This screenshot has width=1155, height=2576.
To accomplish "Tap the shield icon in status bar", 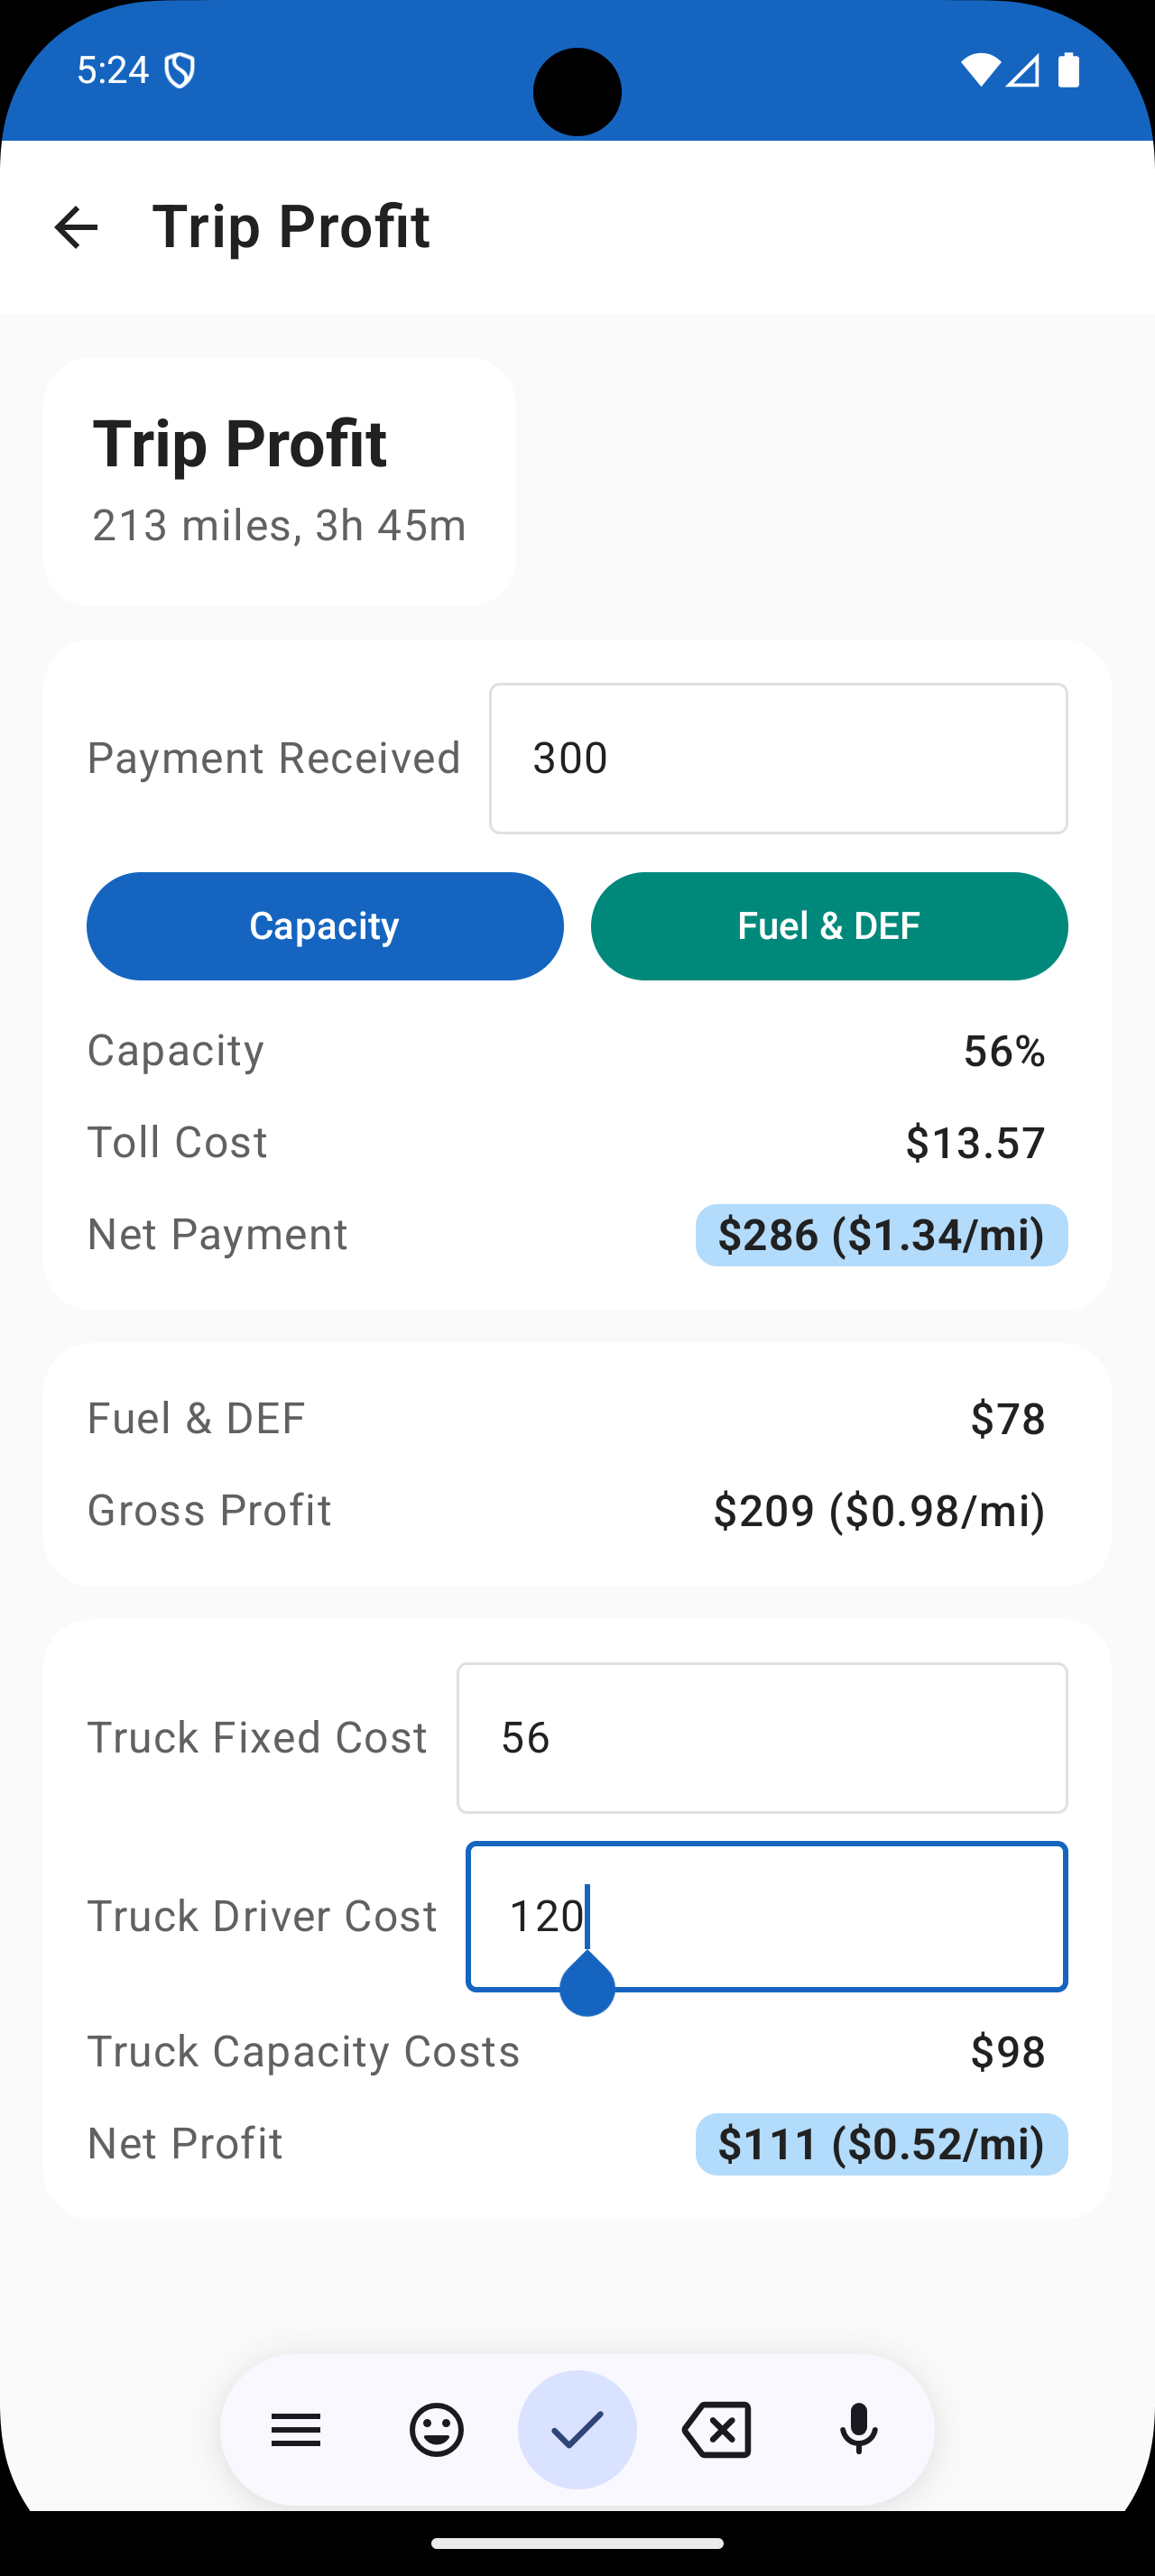I will [x=180, y=70].
